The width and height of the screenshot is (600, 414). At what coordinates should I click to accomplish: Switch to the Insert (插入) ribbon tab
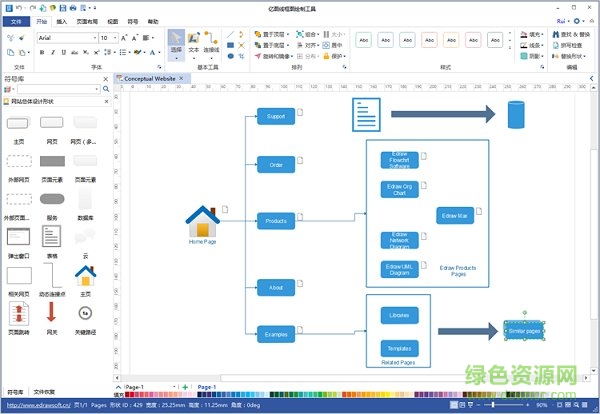tap(62, 21)
